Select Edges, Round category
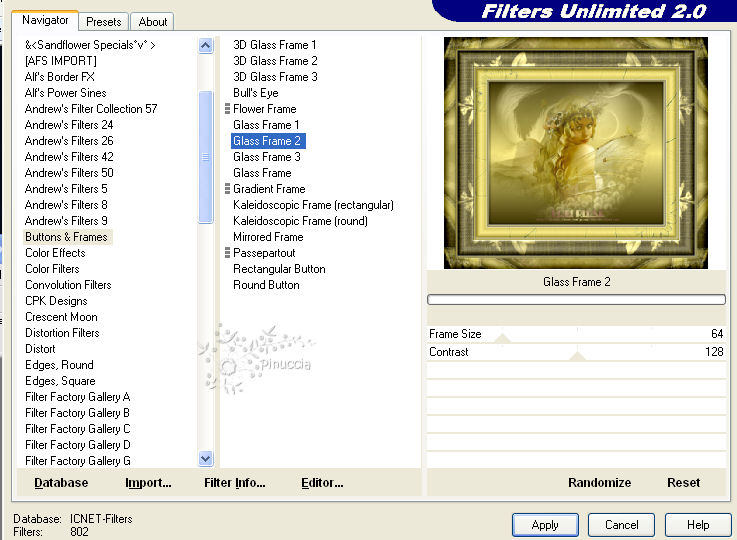Screen dimensions: 737x540 pyautogui.click(x=59, y=365)
